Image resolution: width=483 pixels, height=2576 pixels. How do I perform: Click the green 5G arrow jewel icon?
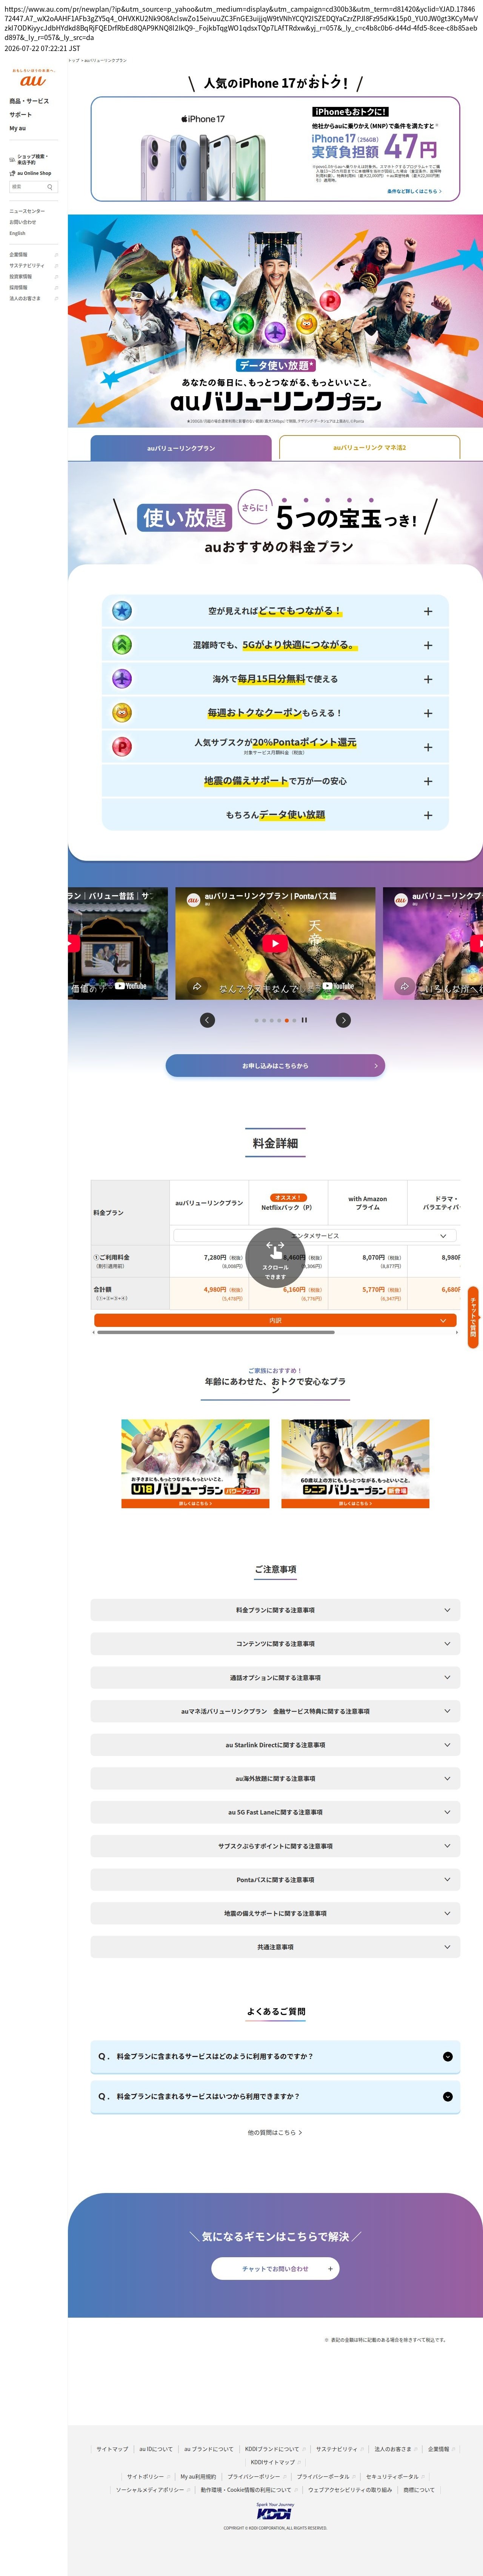click(x=122, y=645)
